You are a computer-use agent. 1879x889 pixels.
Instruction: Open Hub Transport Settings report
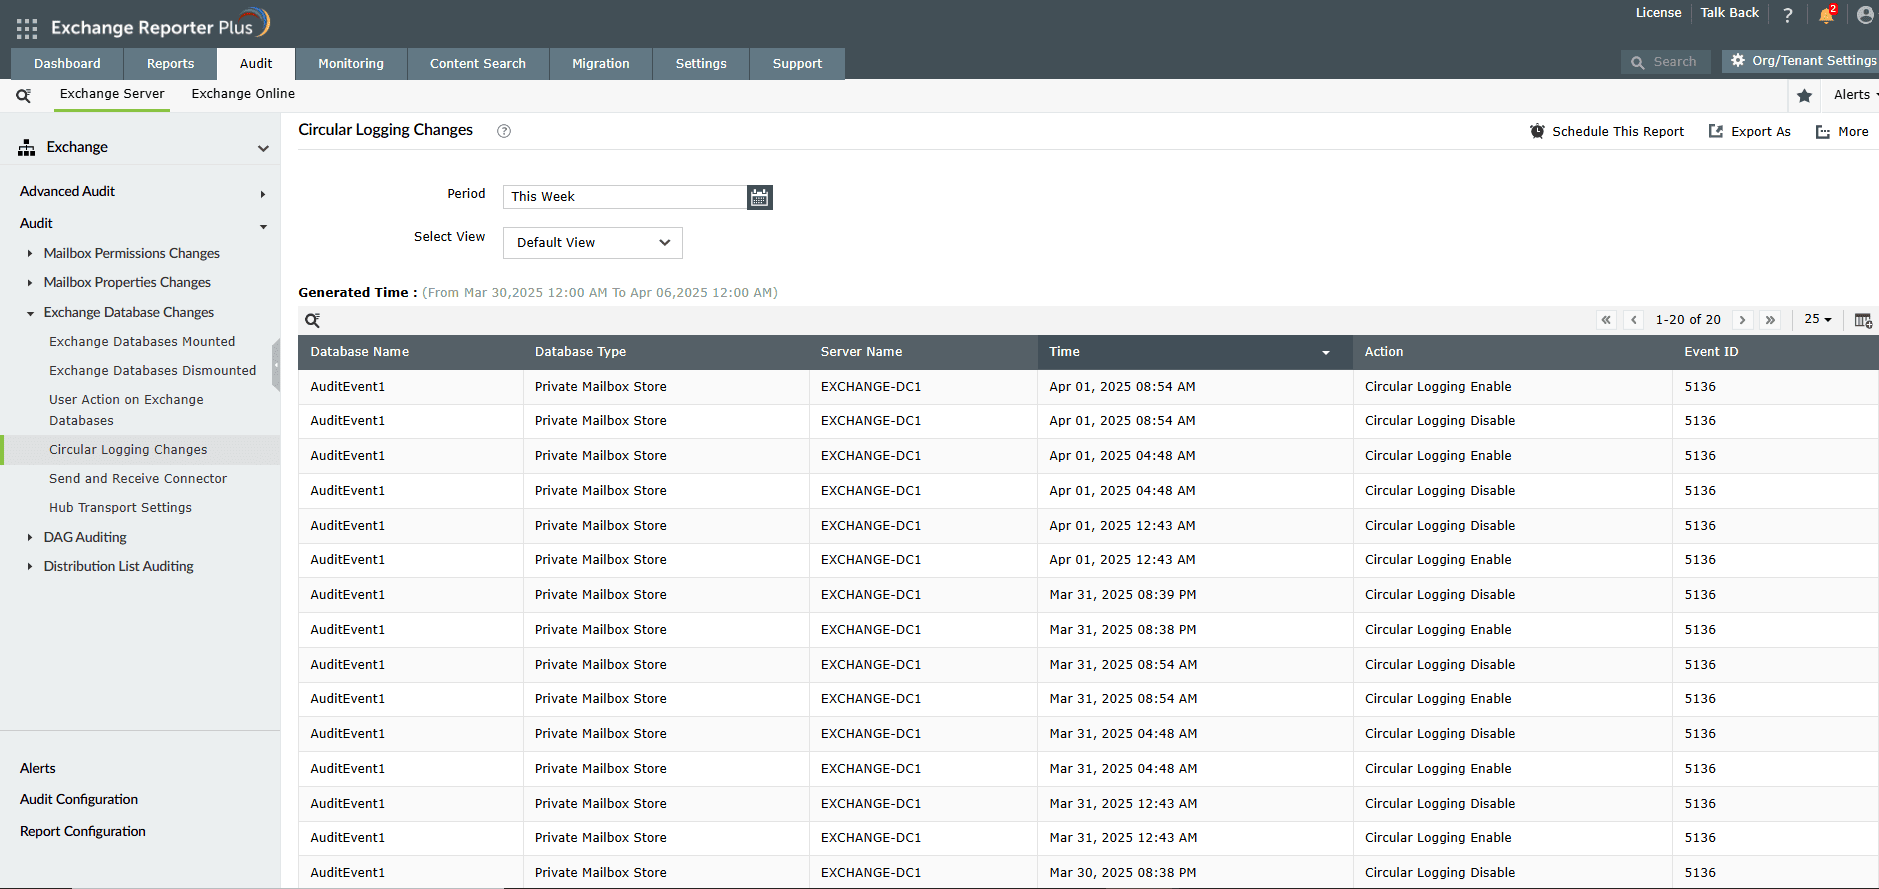pyautogui.click(x=120, y=508)
